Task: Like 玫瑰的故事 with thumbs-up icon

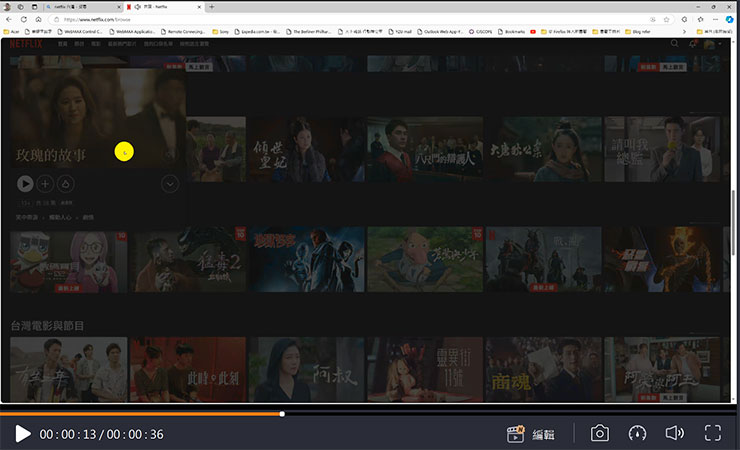Action: pyautogui.click(x=65, y=183)
